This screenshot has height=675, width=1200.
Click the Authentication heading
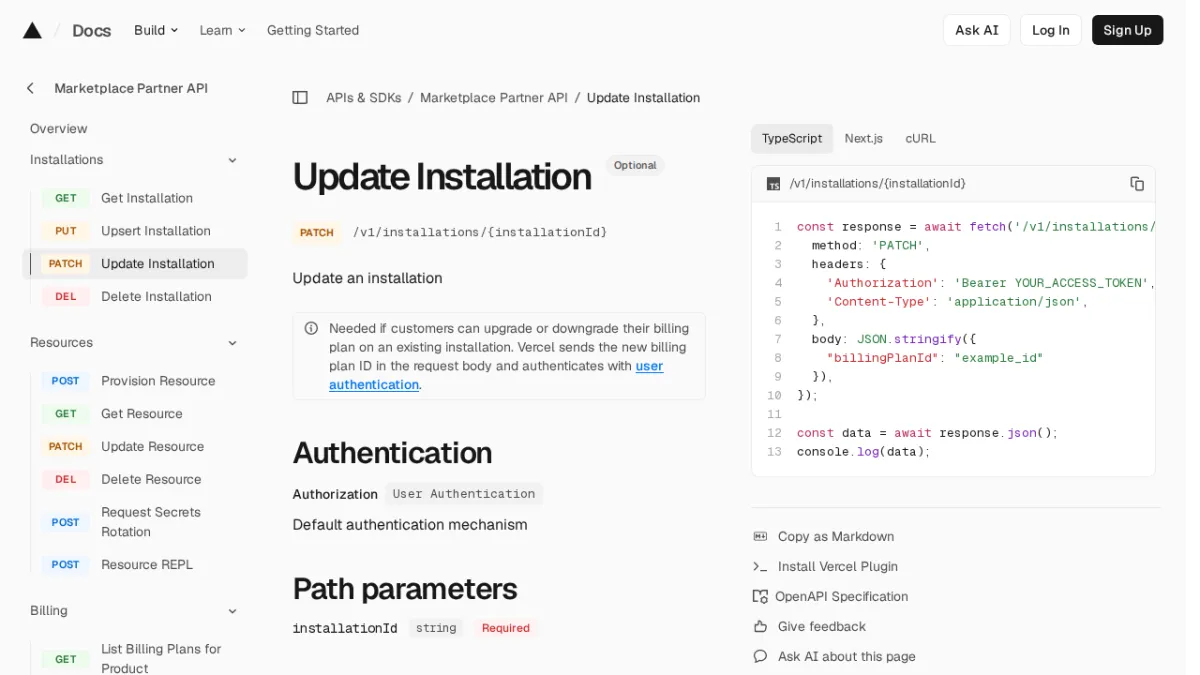392,453
